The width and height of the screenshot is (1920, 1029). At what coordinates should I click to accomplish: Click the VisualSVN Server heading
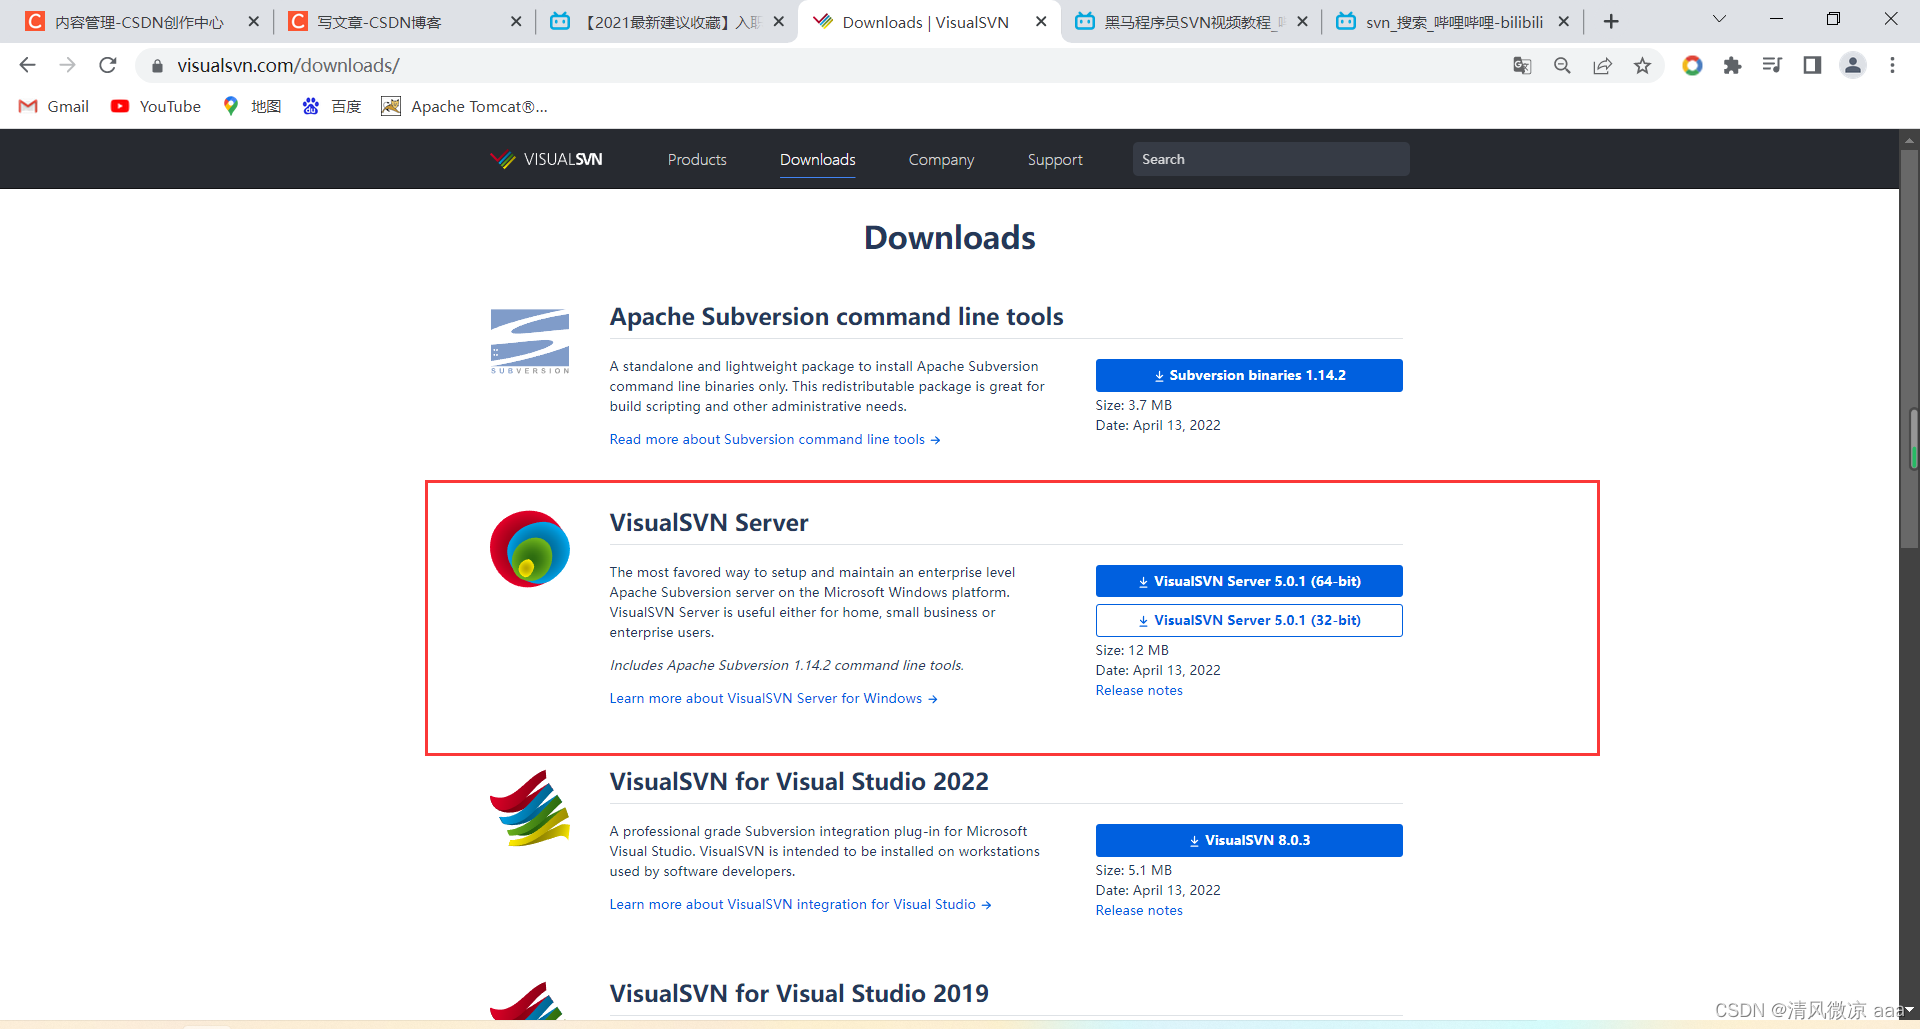pos(709,522)
